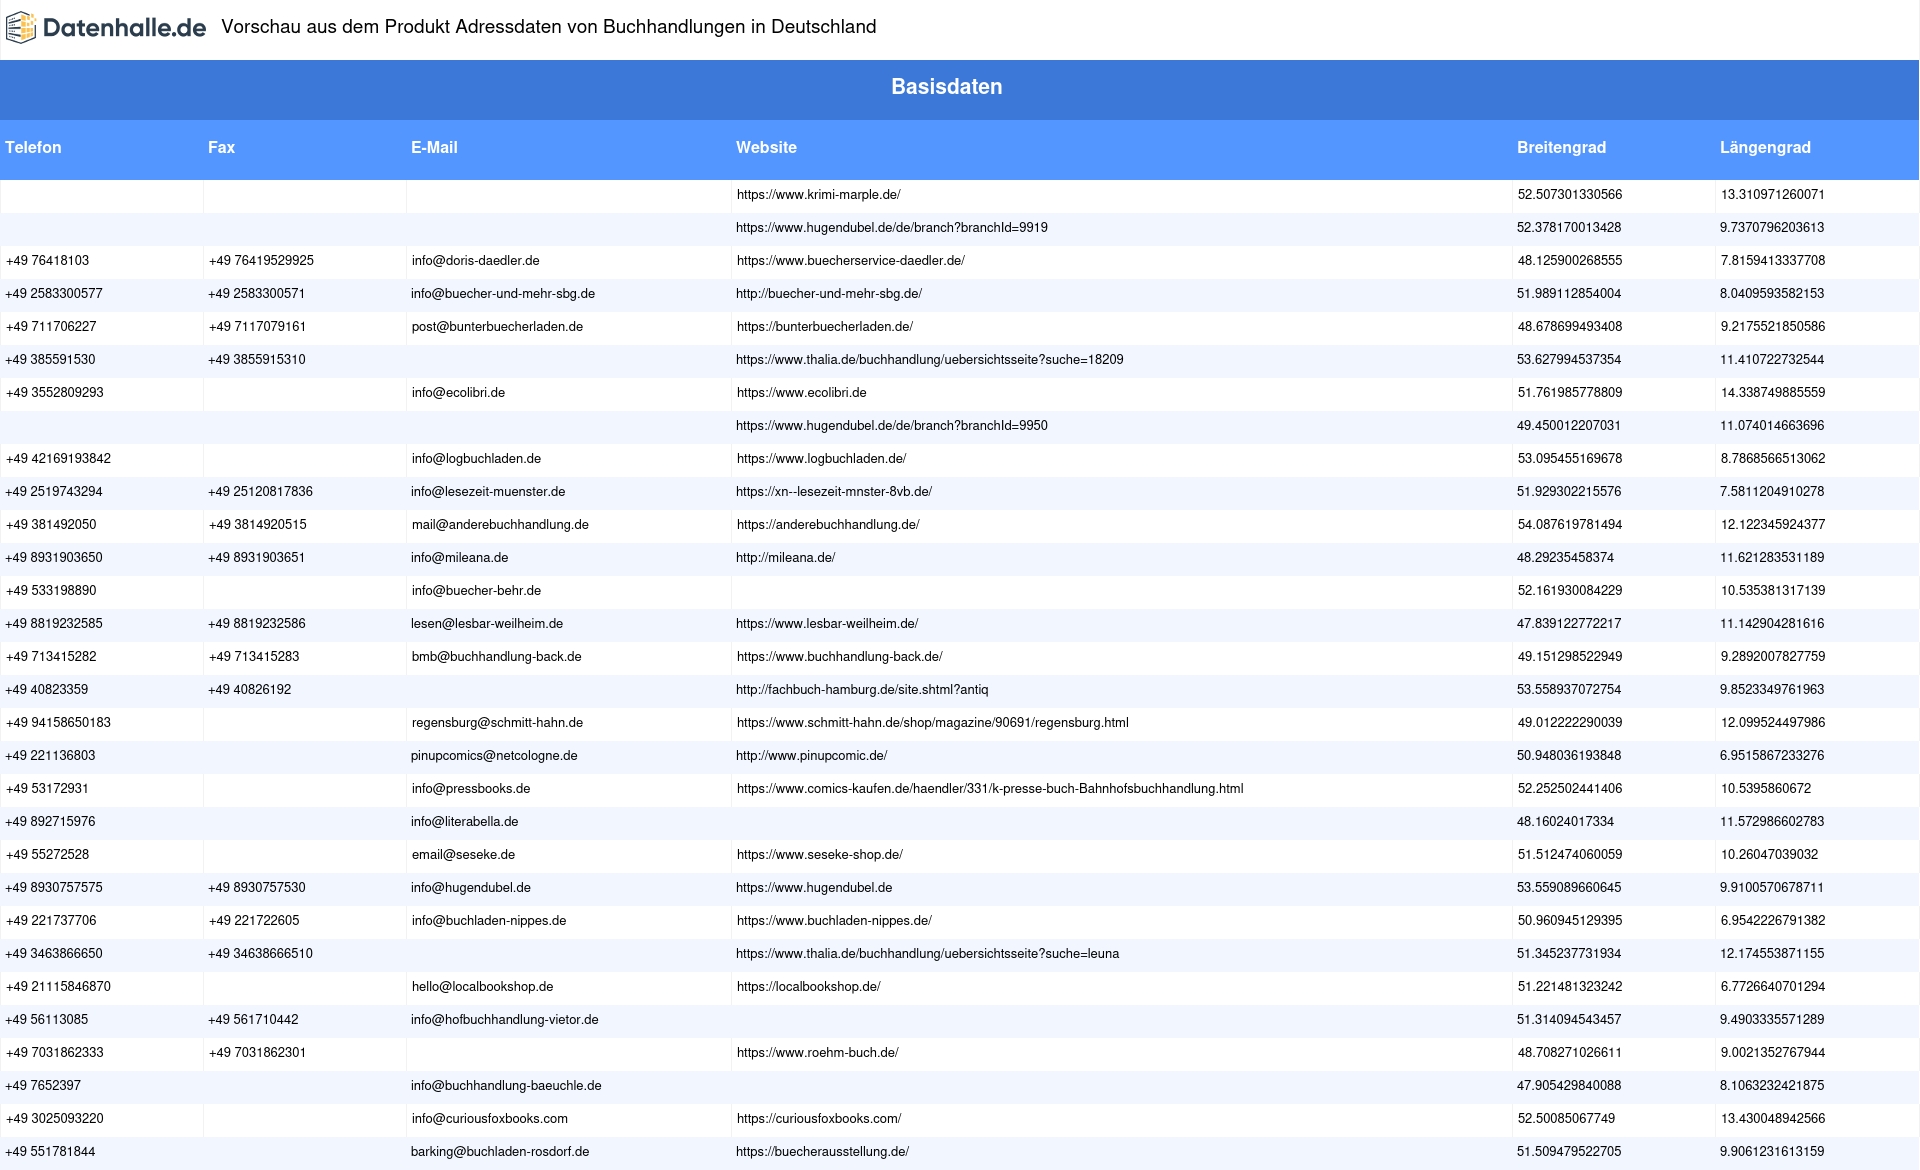Screen dimensions: 1920x1170
Task: Select email info@literabella.de
Action: click(x=464, y=822)
